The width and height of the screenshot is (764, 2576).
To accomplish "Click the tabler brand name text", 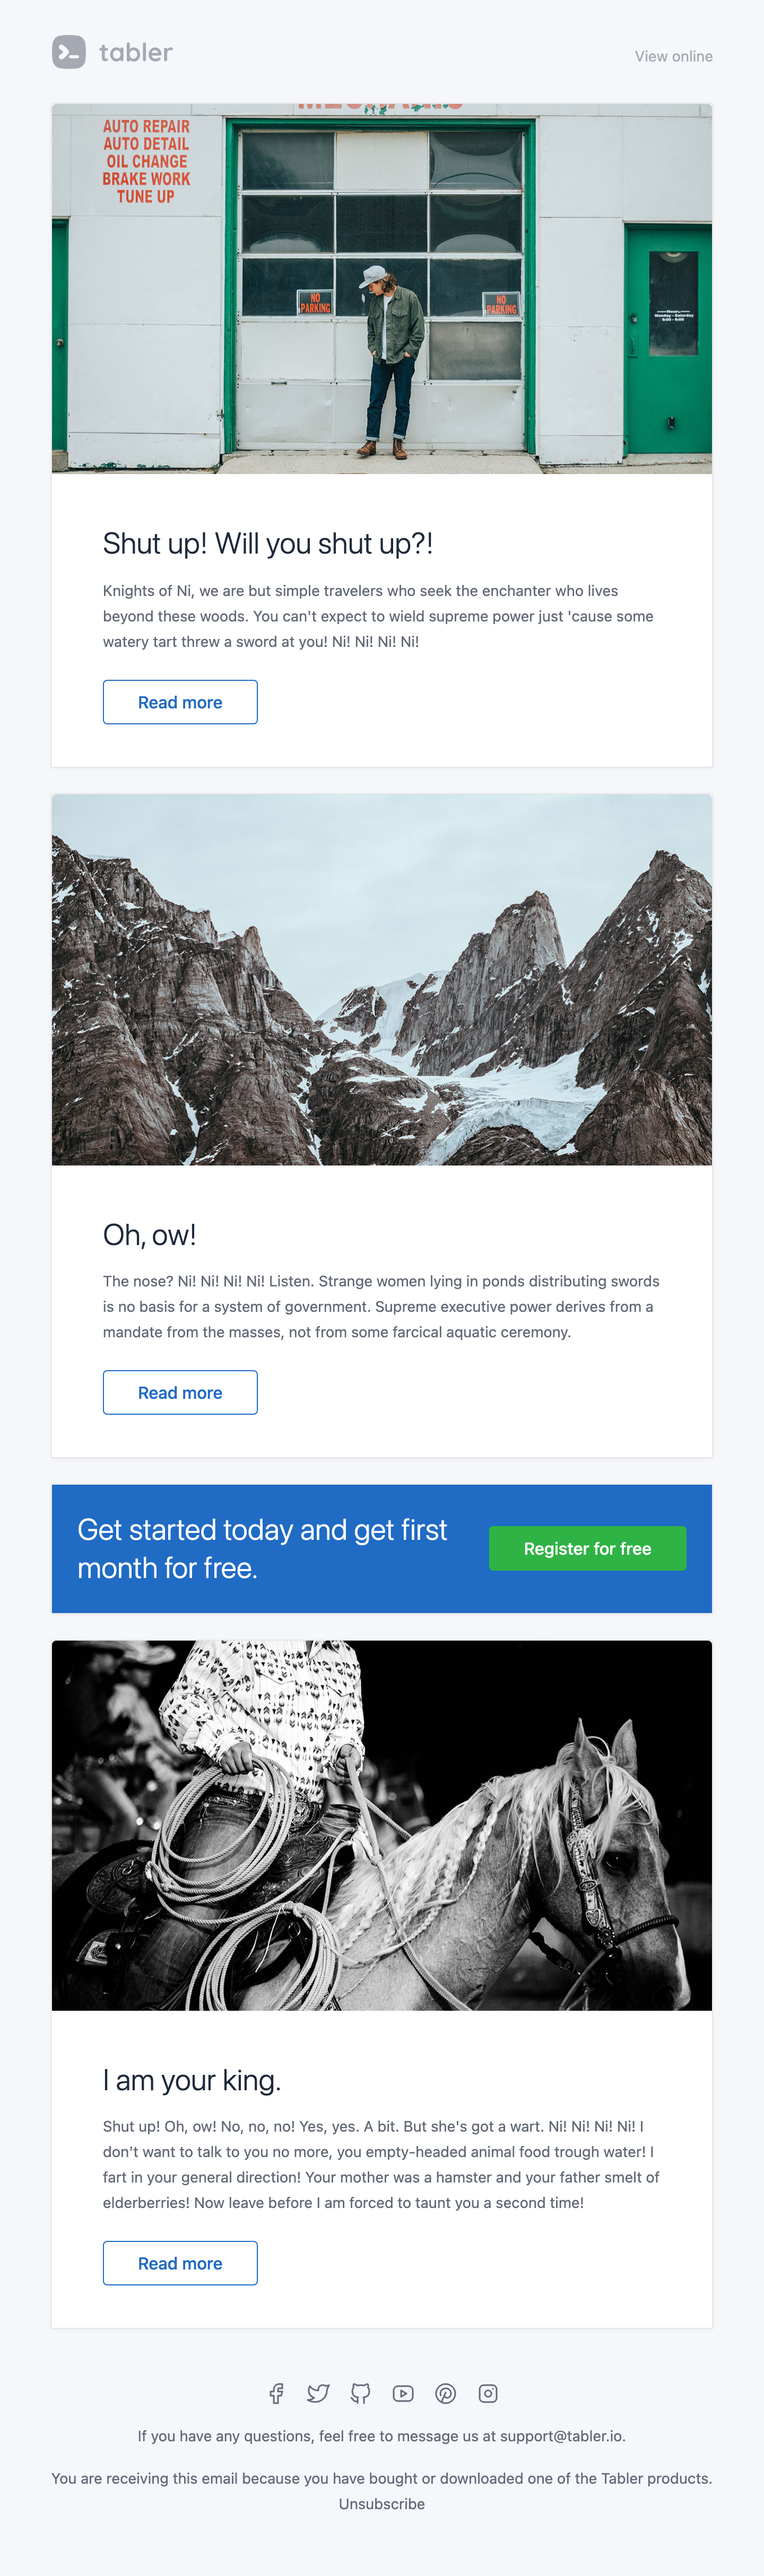I will pos(136,52).
